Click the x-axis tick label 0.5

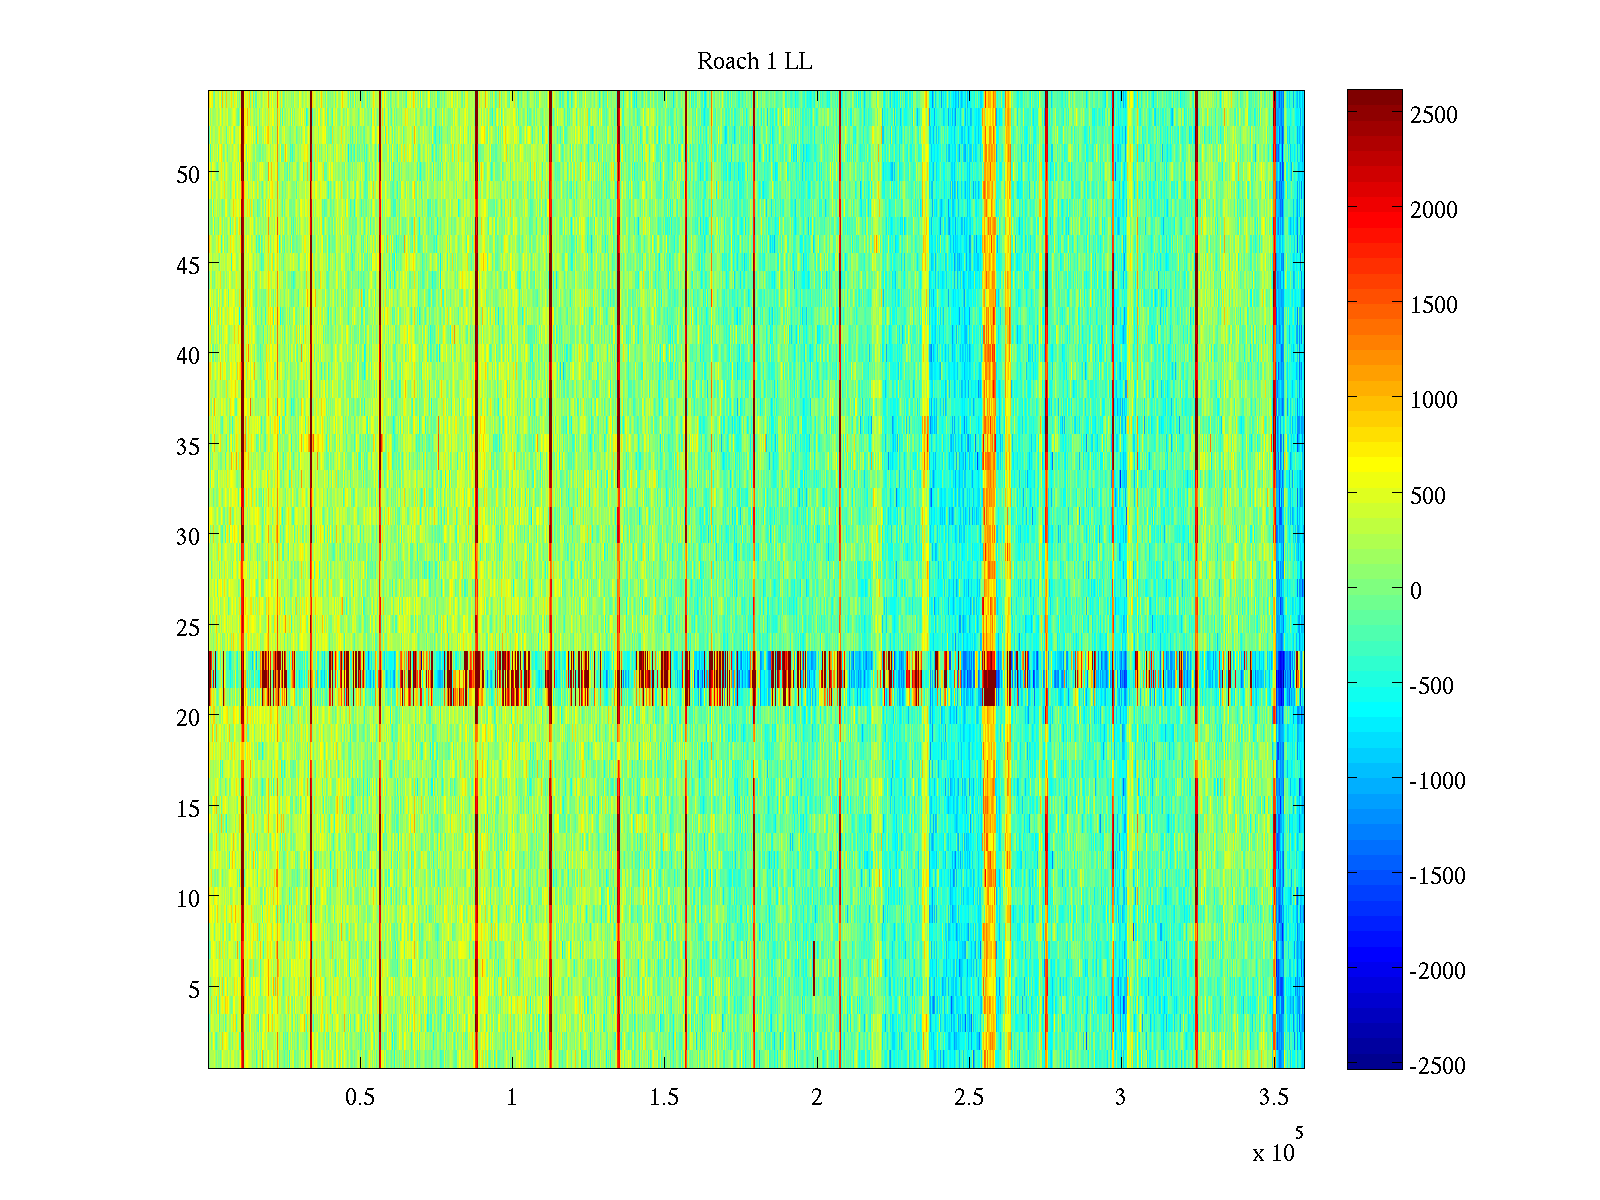click(360, 1098)
